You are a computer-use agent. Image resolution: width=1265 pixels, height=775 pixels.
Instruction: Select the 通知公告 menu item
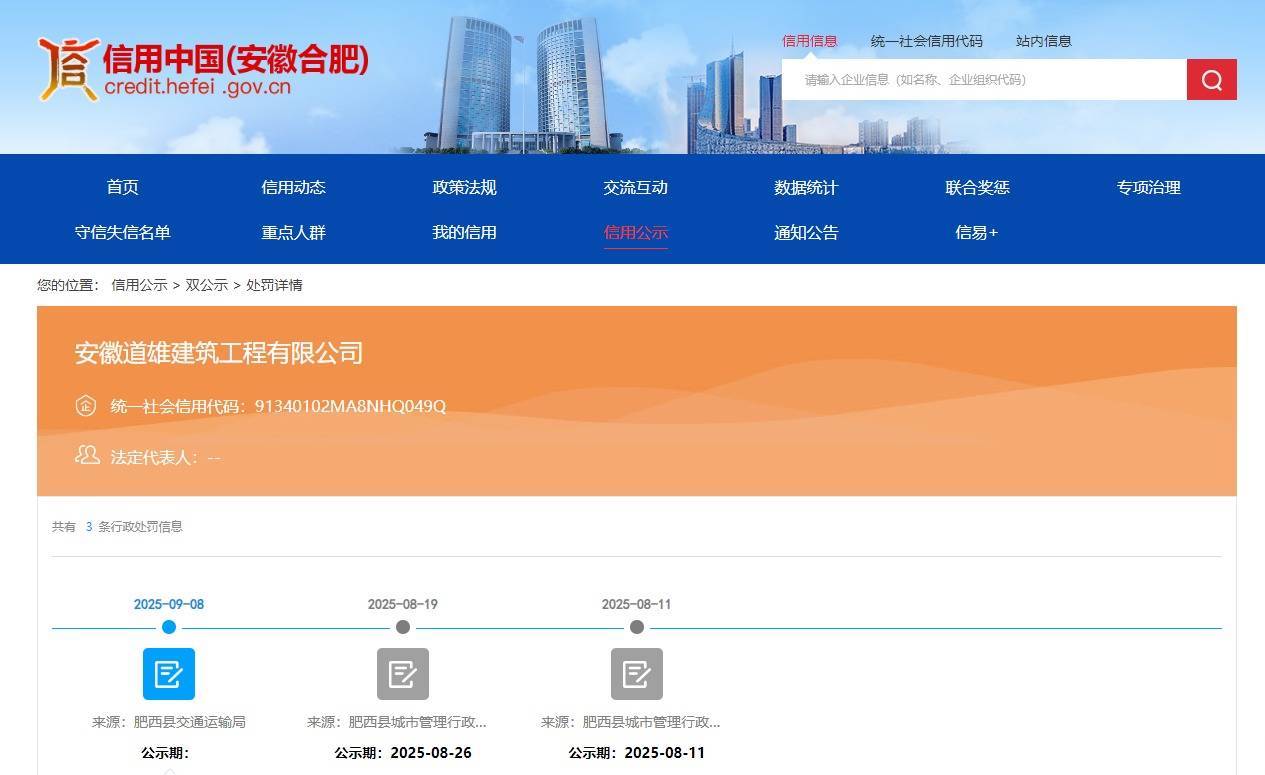point(806,232)
